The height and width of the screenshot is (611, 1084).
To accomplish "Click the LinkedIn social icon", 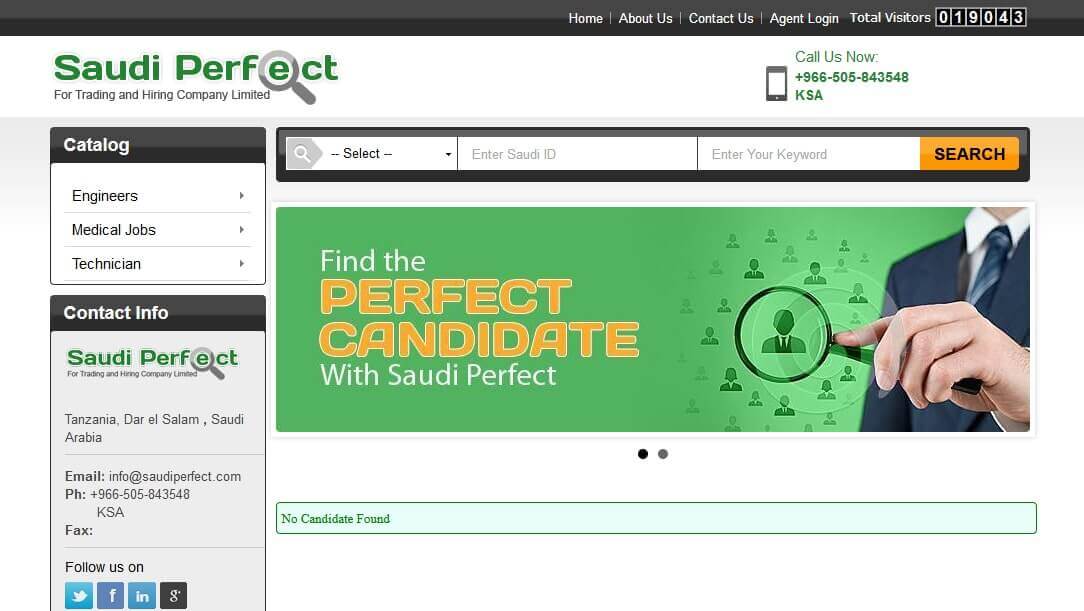I will [142, 596].
